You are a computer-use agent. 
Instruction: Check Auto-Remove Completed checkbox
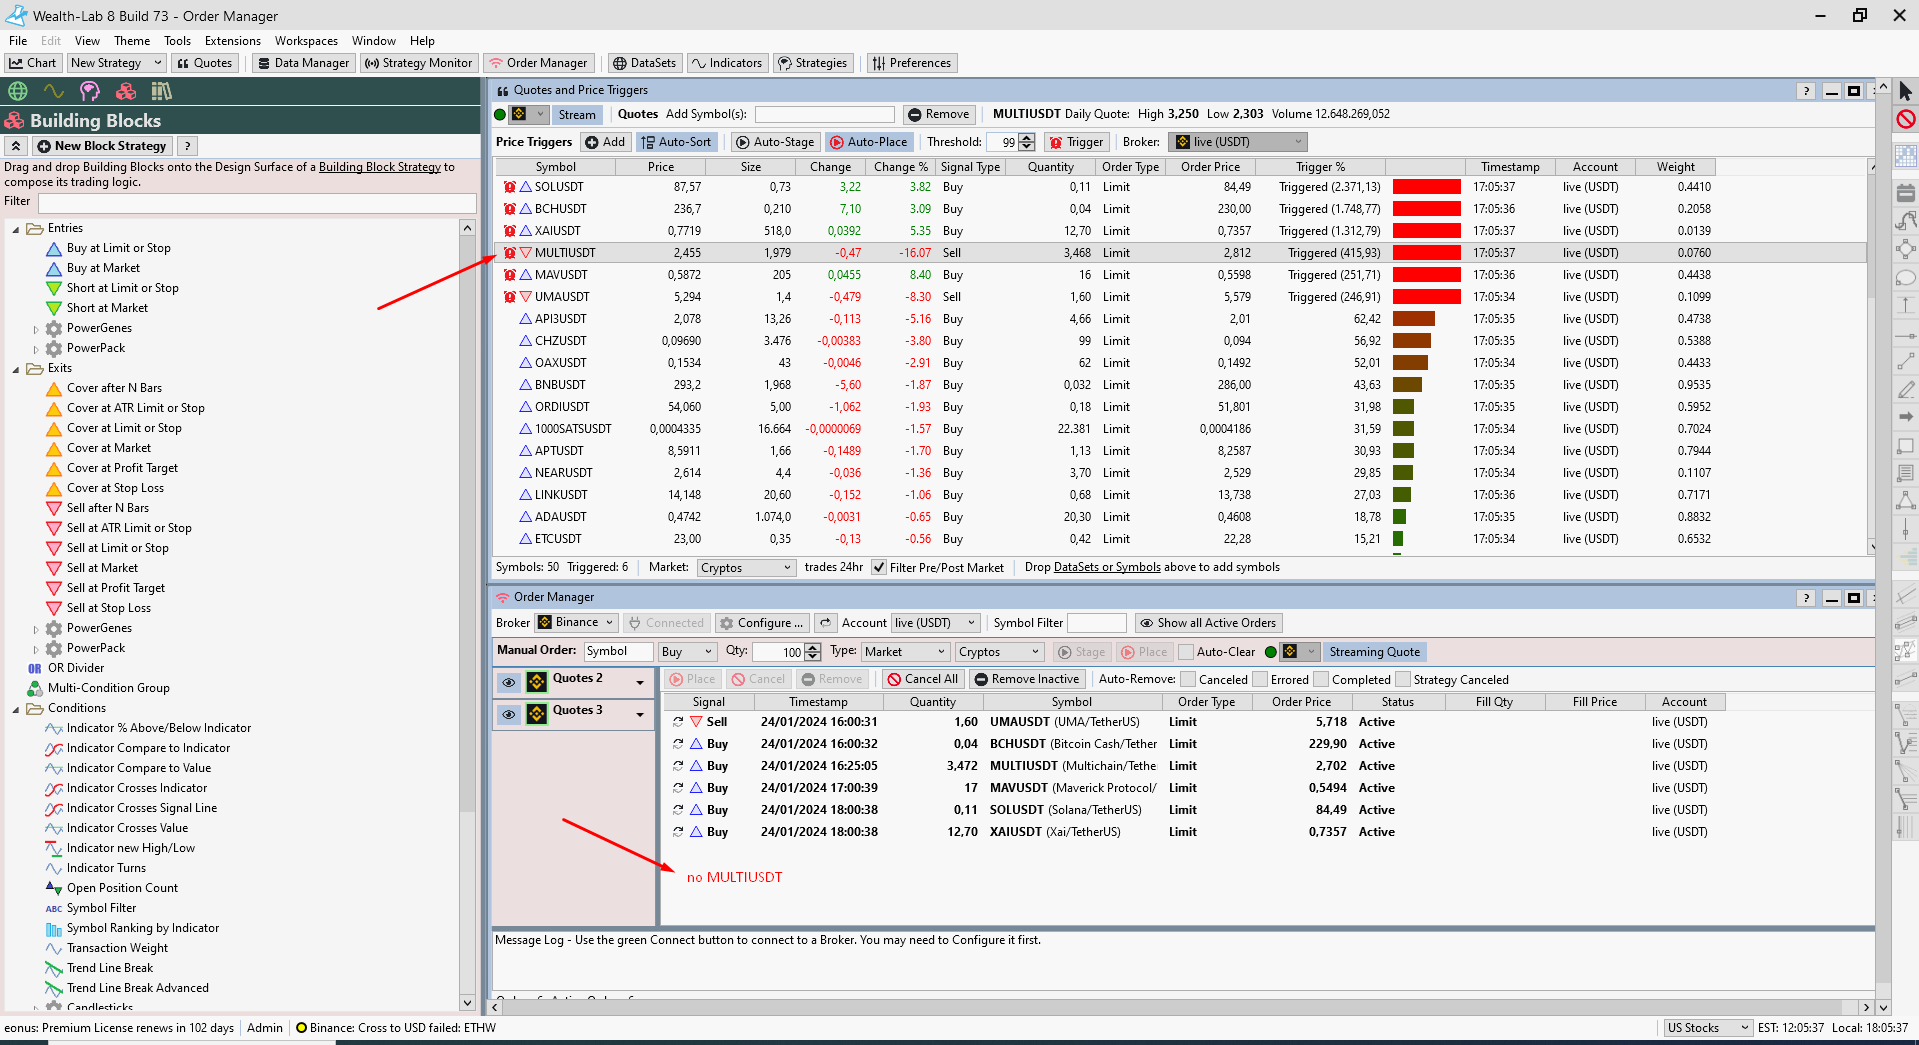1321,679
